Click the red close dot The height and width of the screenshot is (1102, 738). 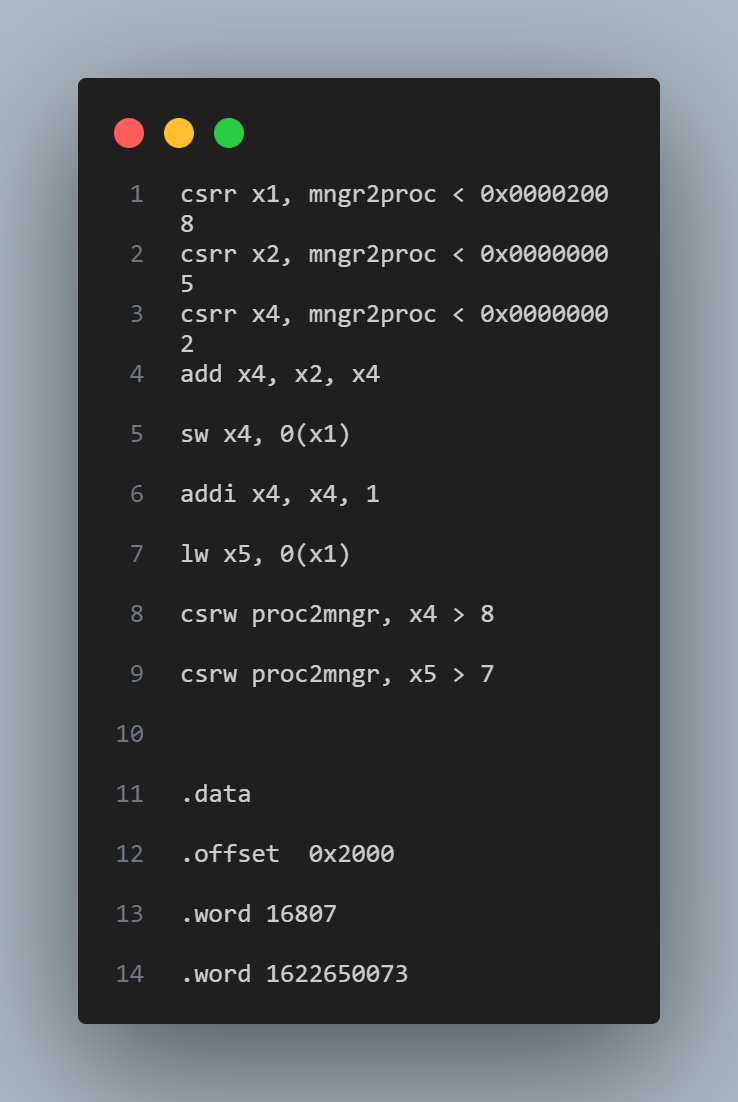pyautogui.click(x=129, y=133)
